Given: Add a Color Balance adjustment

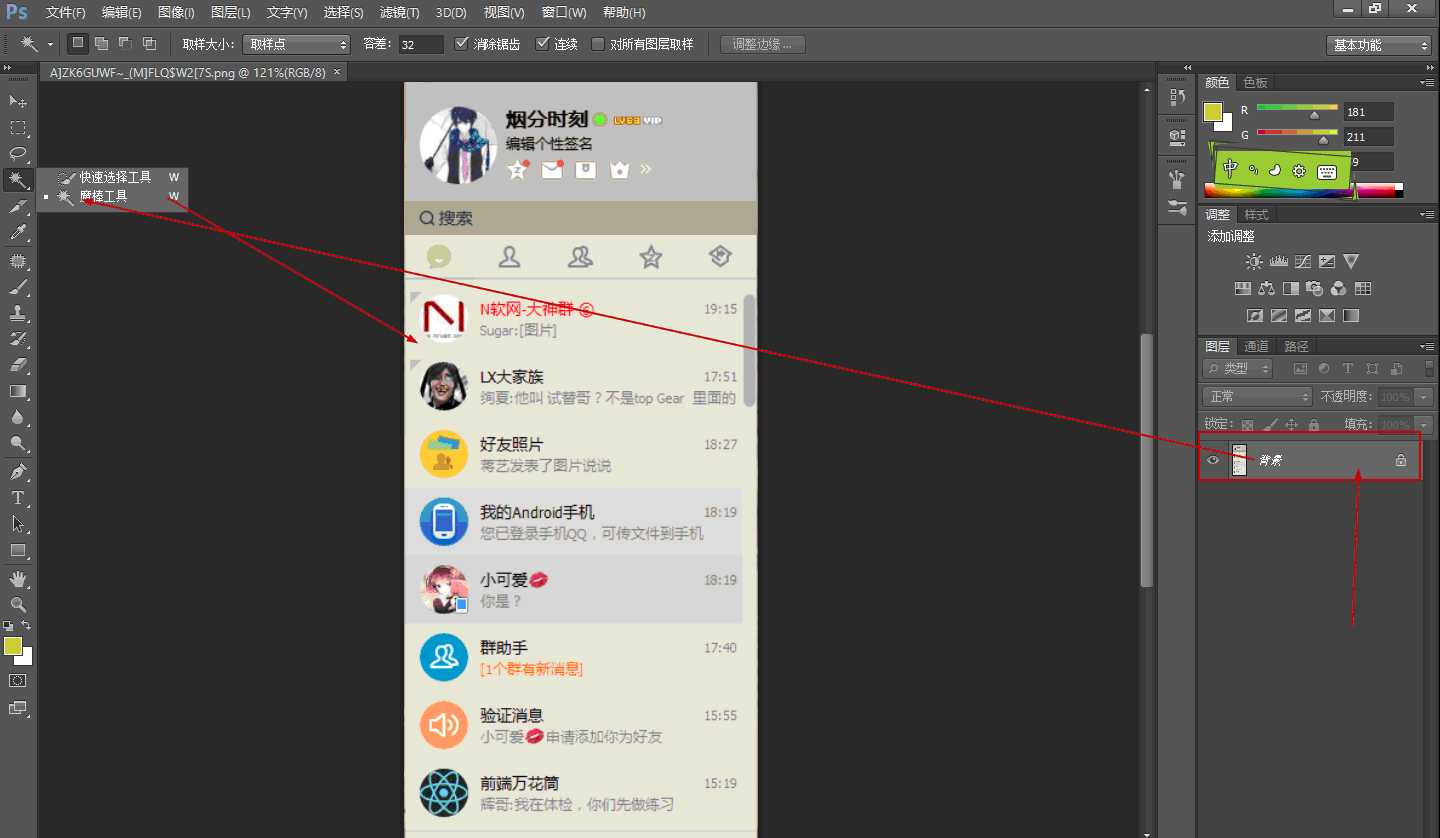Looking at the screenshot, I should (1267, 289).
